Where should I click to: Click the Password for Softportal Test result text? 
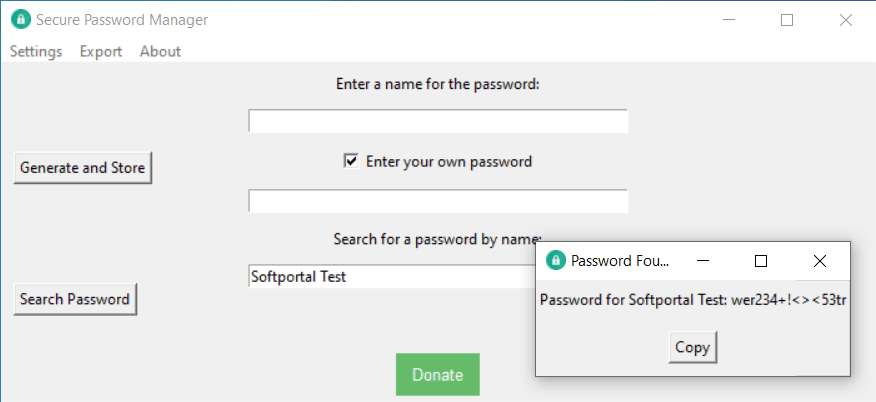(x=693, y=300)
